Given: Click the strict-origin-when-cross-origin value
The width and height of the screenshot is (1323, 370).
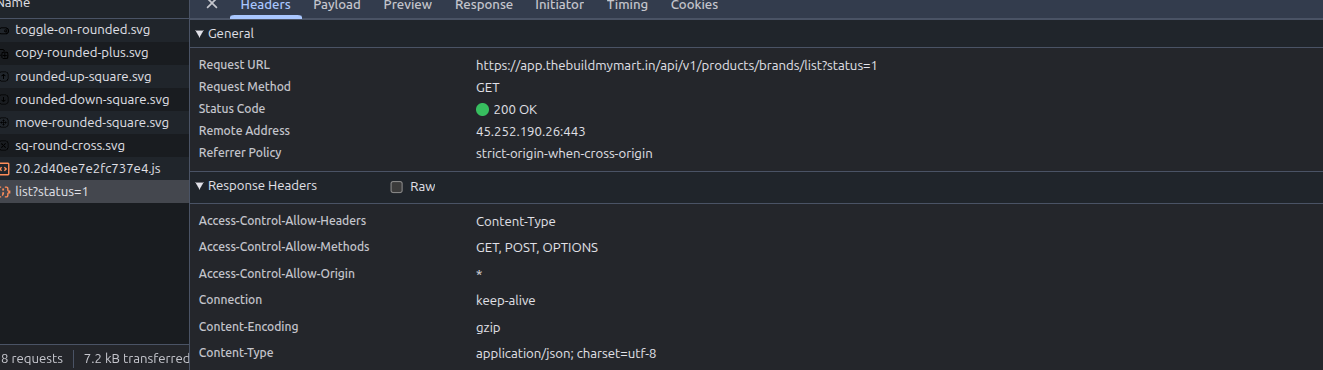Looking at the screenshot, I should click(564, 153).
